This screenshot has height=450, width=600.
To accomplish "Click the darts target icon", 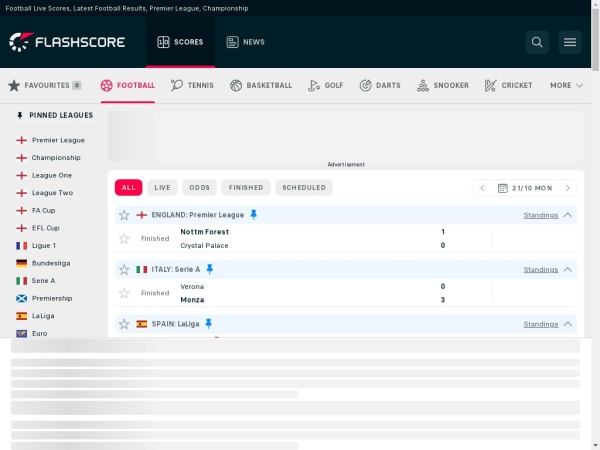I will [x=365, y=85].
